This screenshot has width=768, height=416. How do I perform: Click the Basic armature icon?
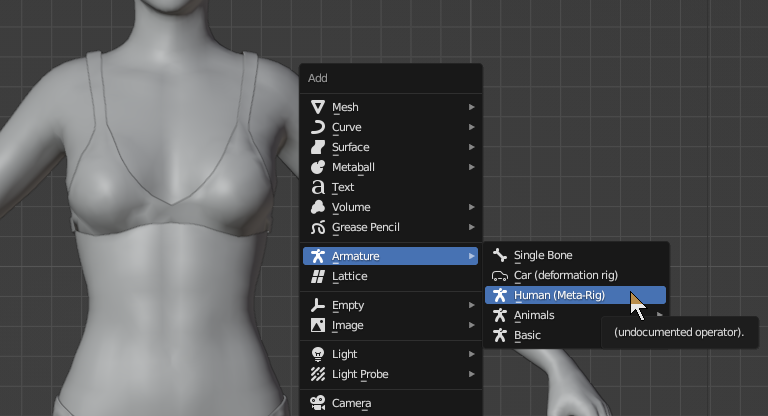(500, 335)
